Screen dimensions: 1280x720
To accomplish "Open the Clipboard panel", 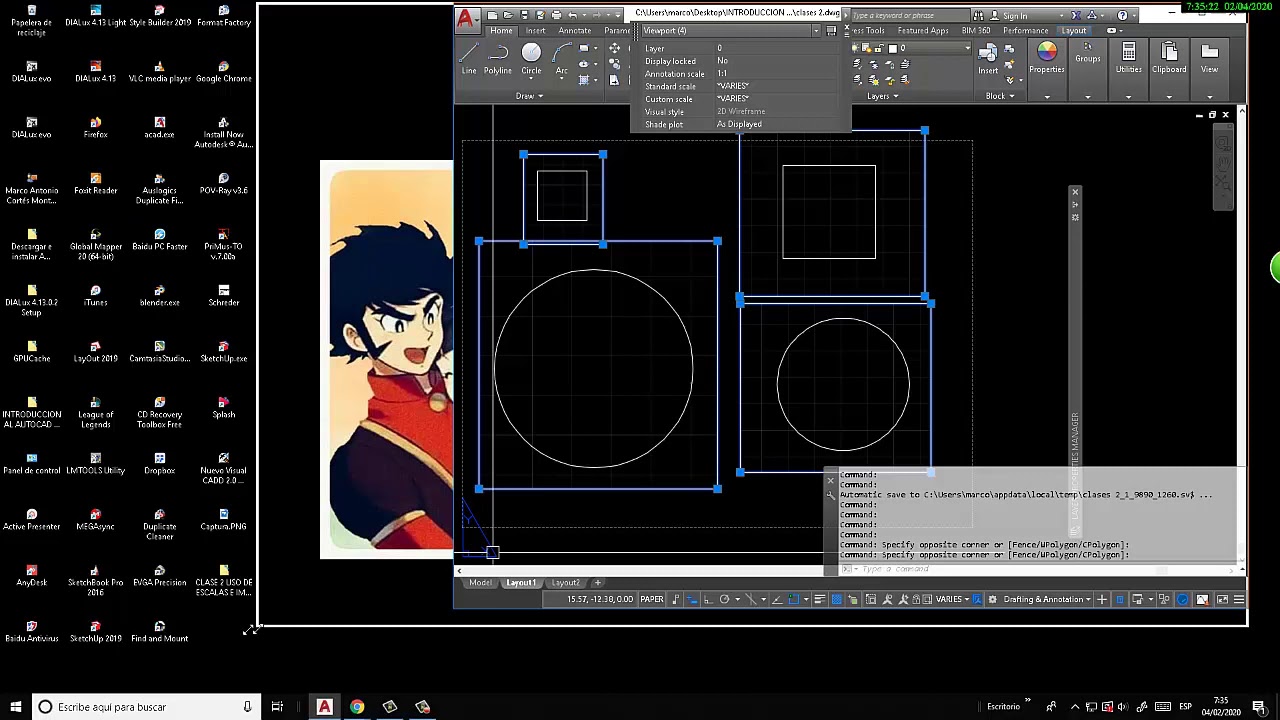I will pyautogui.click(x=1169, y=58).
